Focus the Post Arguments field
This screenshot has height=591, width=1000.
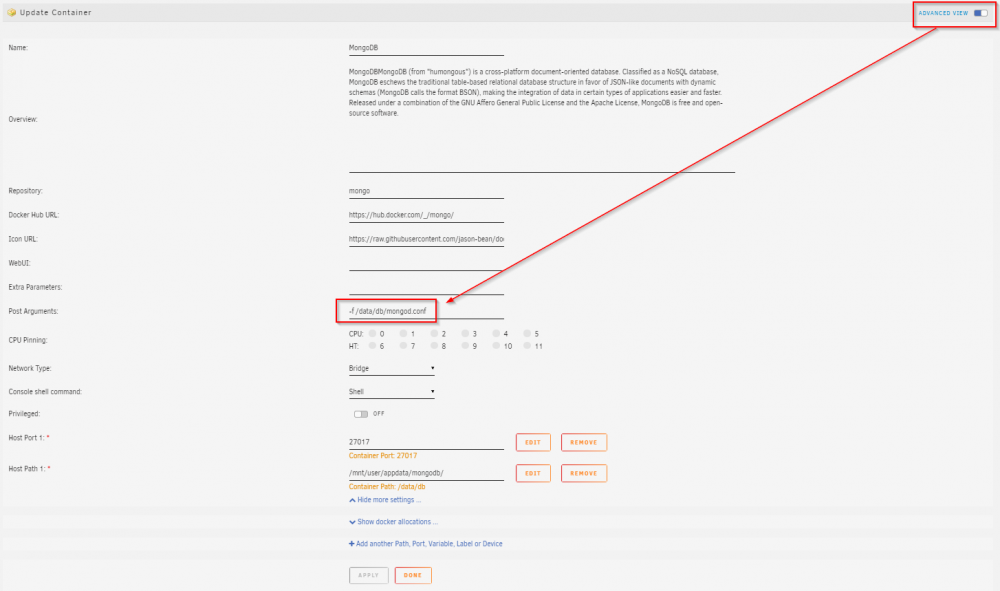coord(426,311)
